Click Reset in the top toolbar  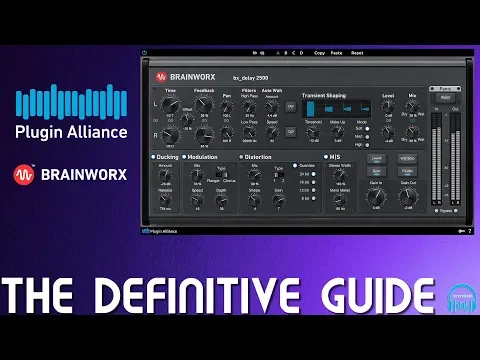coord(357,53)
